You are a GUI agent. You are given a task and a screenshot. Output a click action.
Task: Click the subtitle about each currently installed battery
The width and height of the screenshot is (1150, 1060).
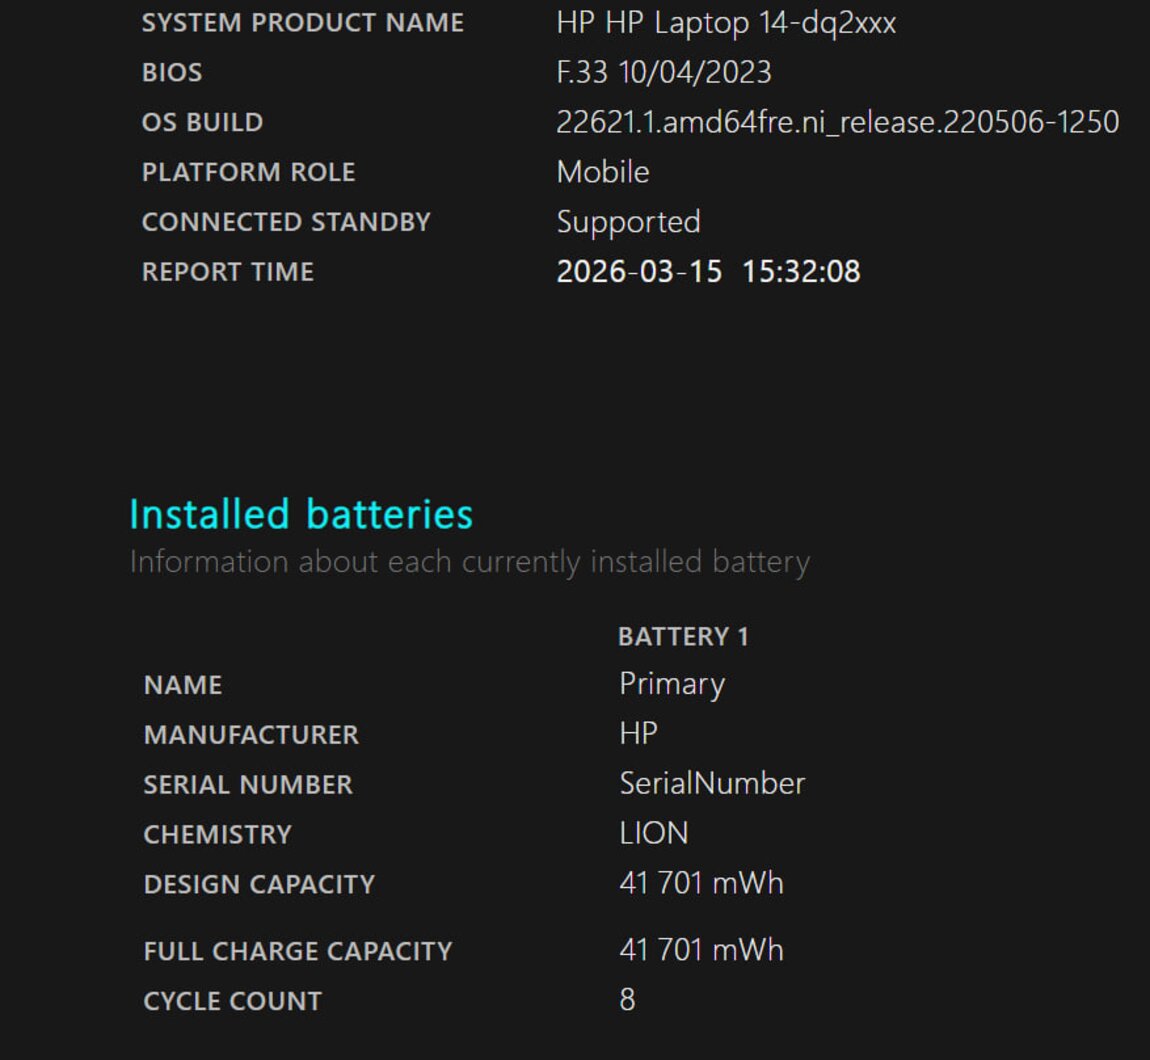(x=469, y=562)
